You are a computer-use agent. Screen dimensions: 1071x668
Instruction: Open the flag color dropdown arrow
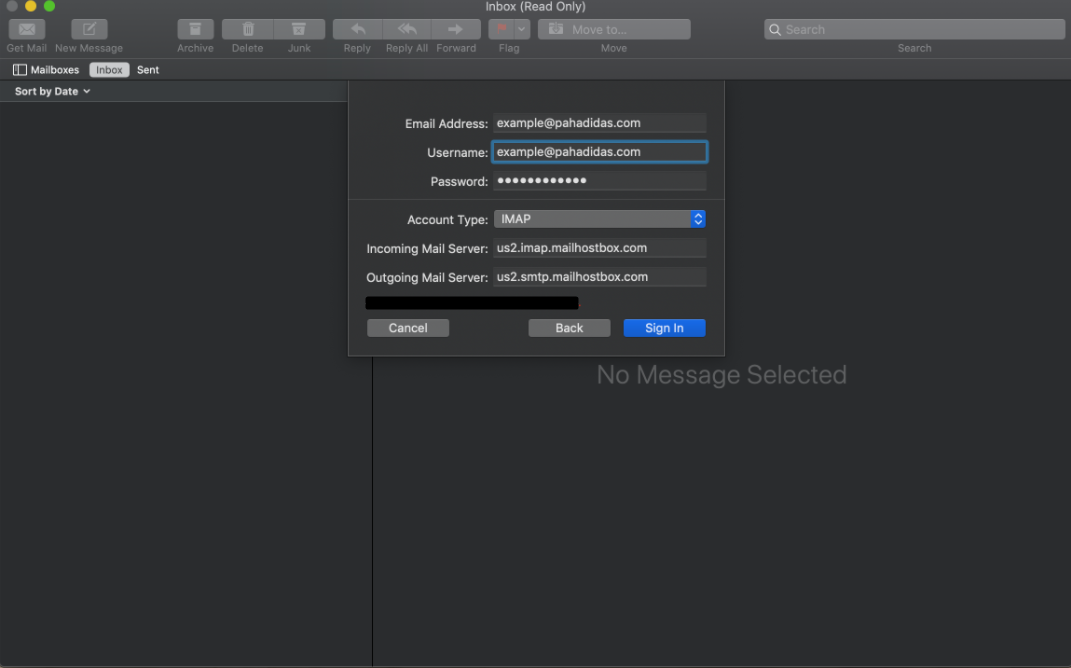click(520, 28)
